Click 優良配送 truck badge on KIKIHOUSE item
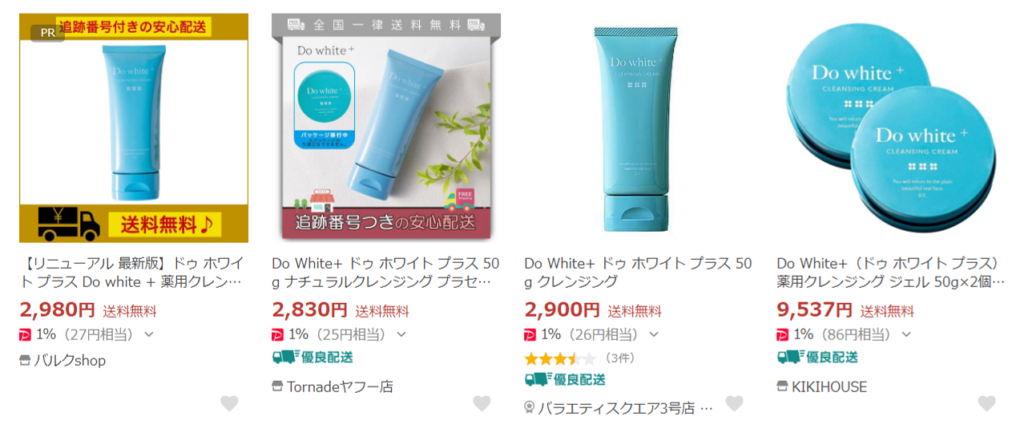This screenshot has width=1024, height=433. tap(786, 357)
